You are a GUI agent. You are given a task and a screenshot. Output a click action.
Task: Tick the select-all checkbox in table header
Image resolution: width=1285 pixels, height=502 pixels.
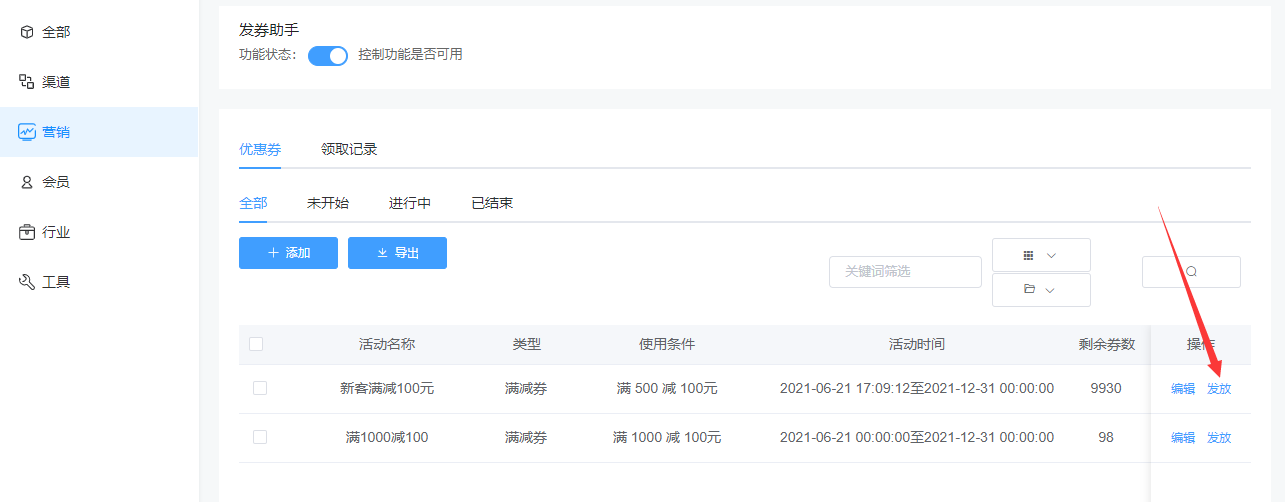pos(256,344)
